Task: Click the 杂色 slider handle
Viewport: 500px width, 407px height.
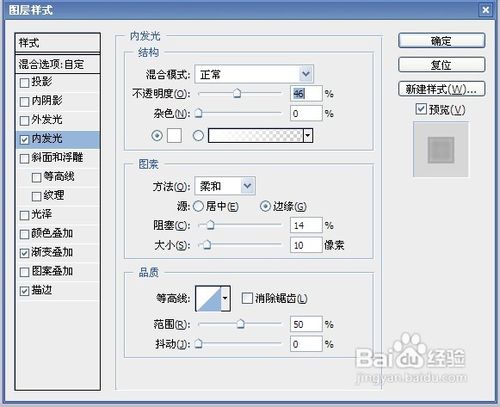Action: 199,113
